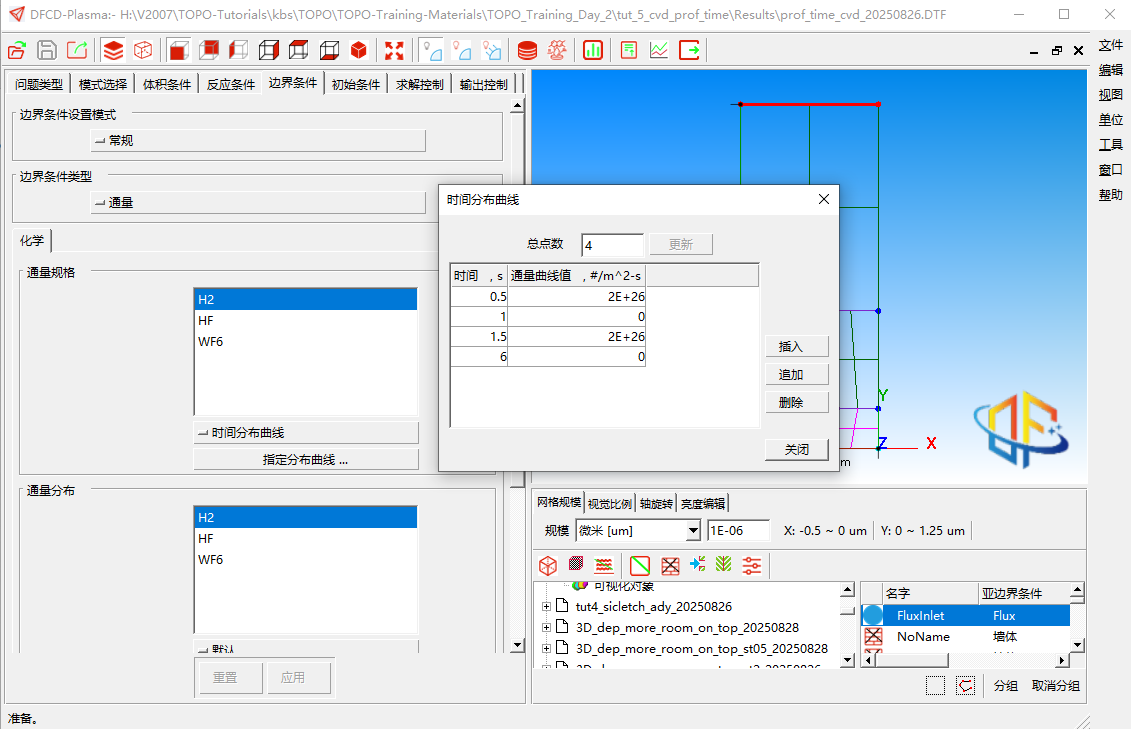Click the red exit arrow icon

[x=690, y=50]
